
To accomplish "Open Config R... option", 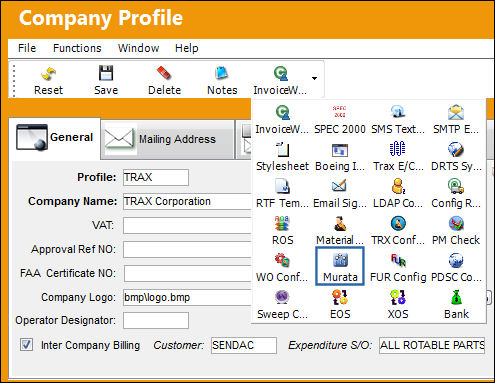I will tap(456, 194).
